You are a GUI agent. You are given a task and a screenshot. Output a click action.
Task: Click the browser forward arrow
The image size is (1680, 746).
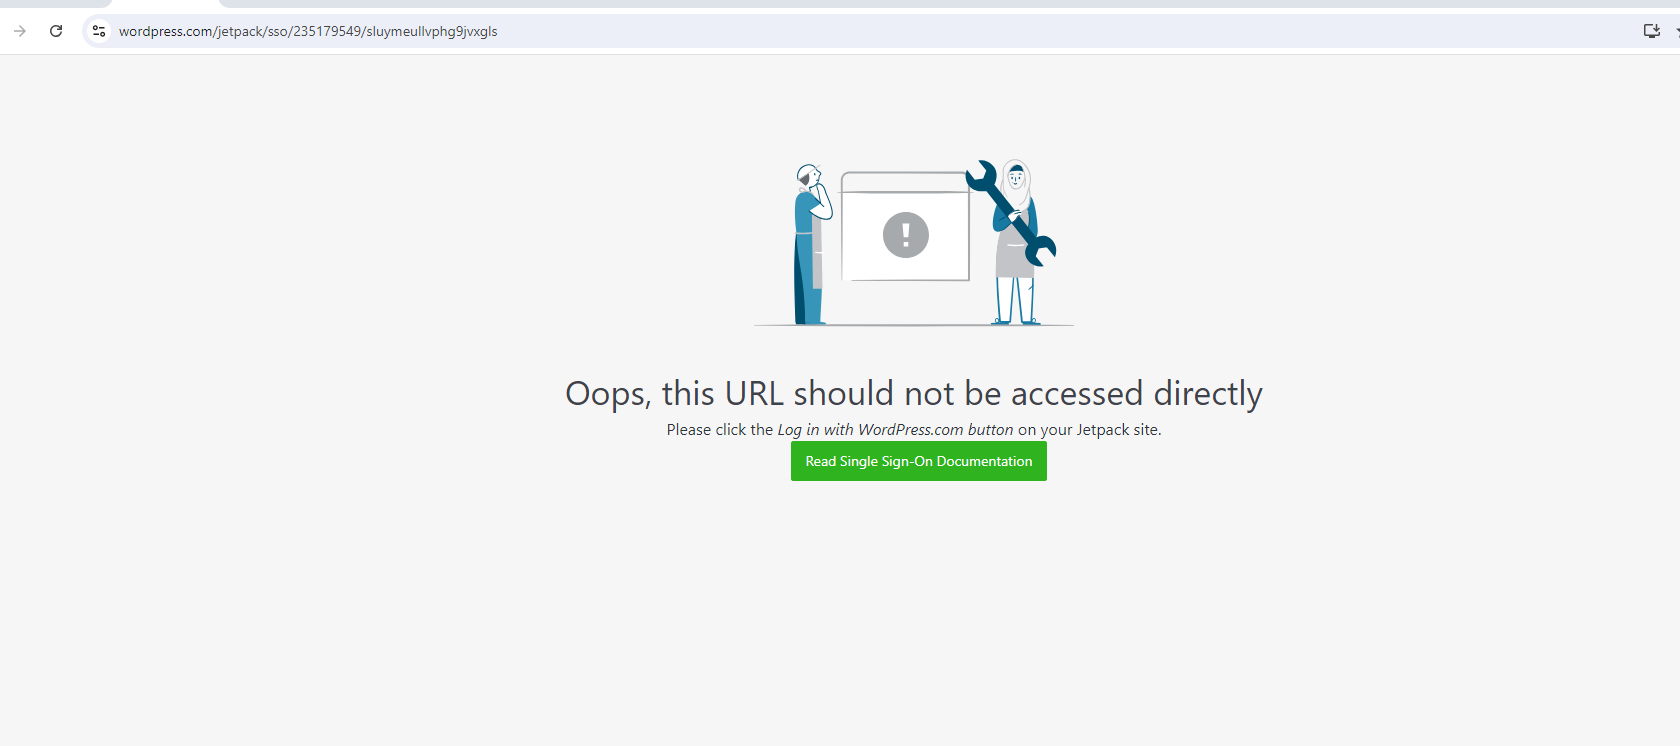[x=20, y=31]
